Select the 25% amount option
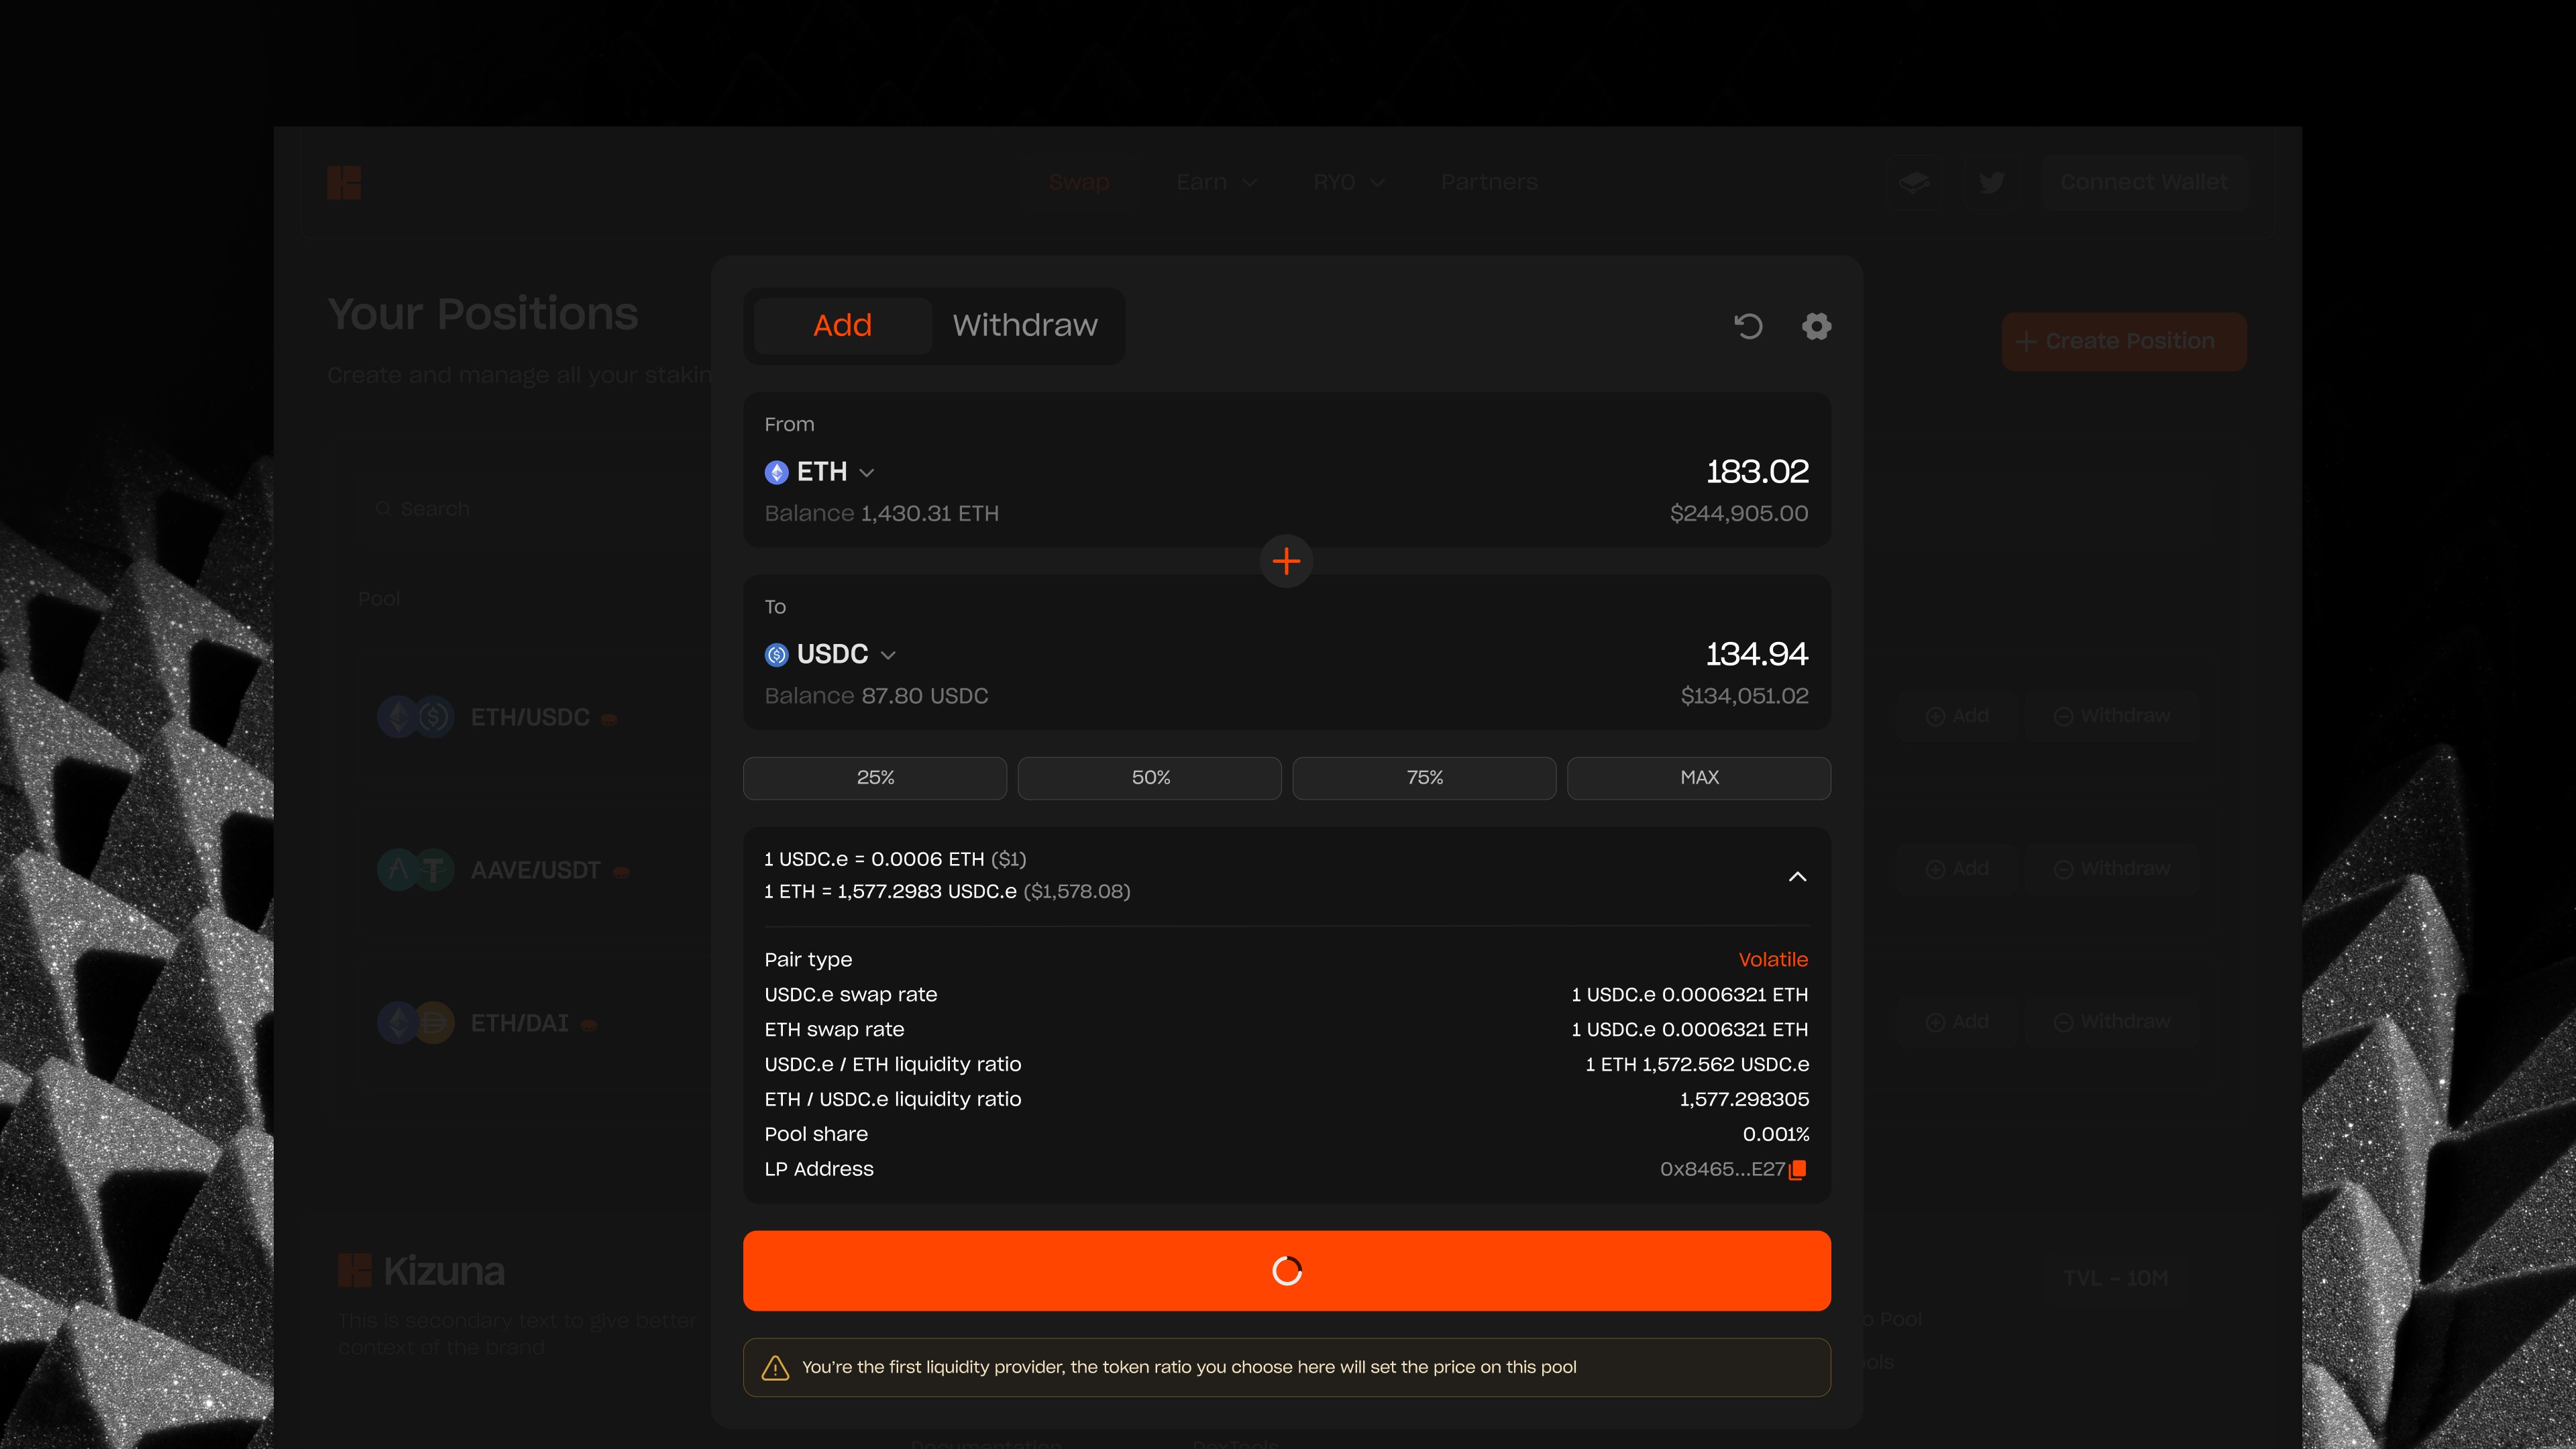The width and height of the screenshot is (2576, 1449). coord(875,777)
